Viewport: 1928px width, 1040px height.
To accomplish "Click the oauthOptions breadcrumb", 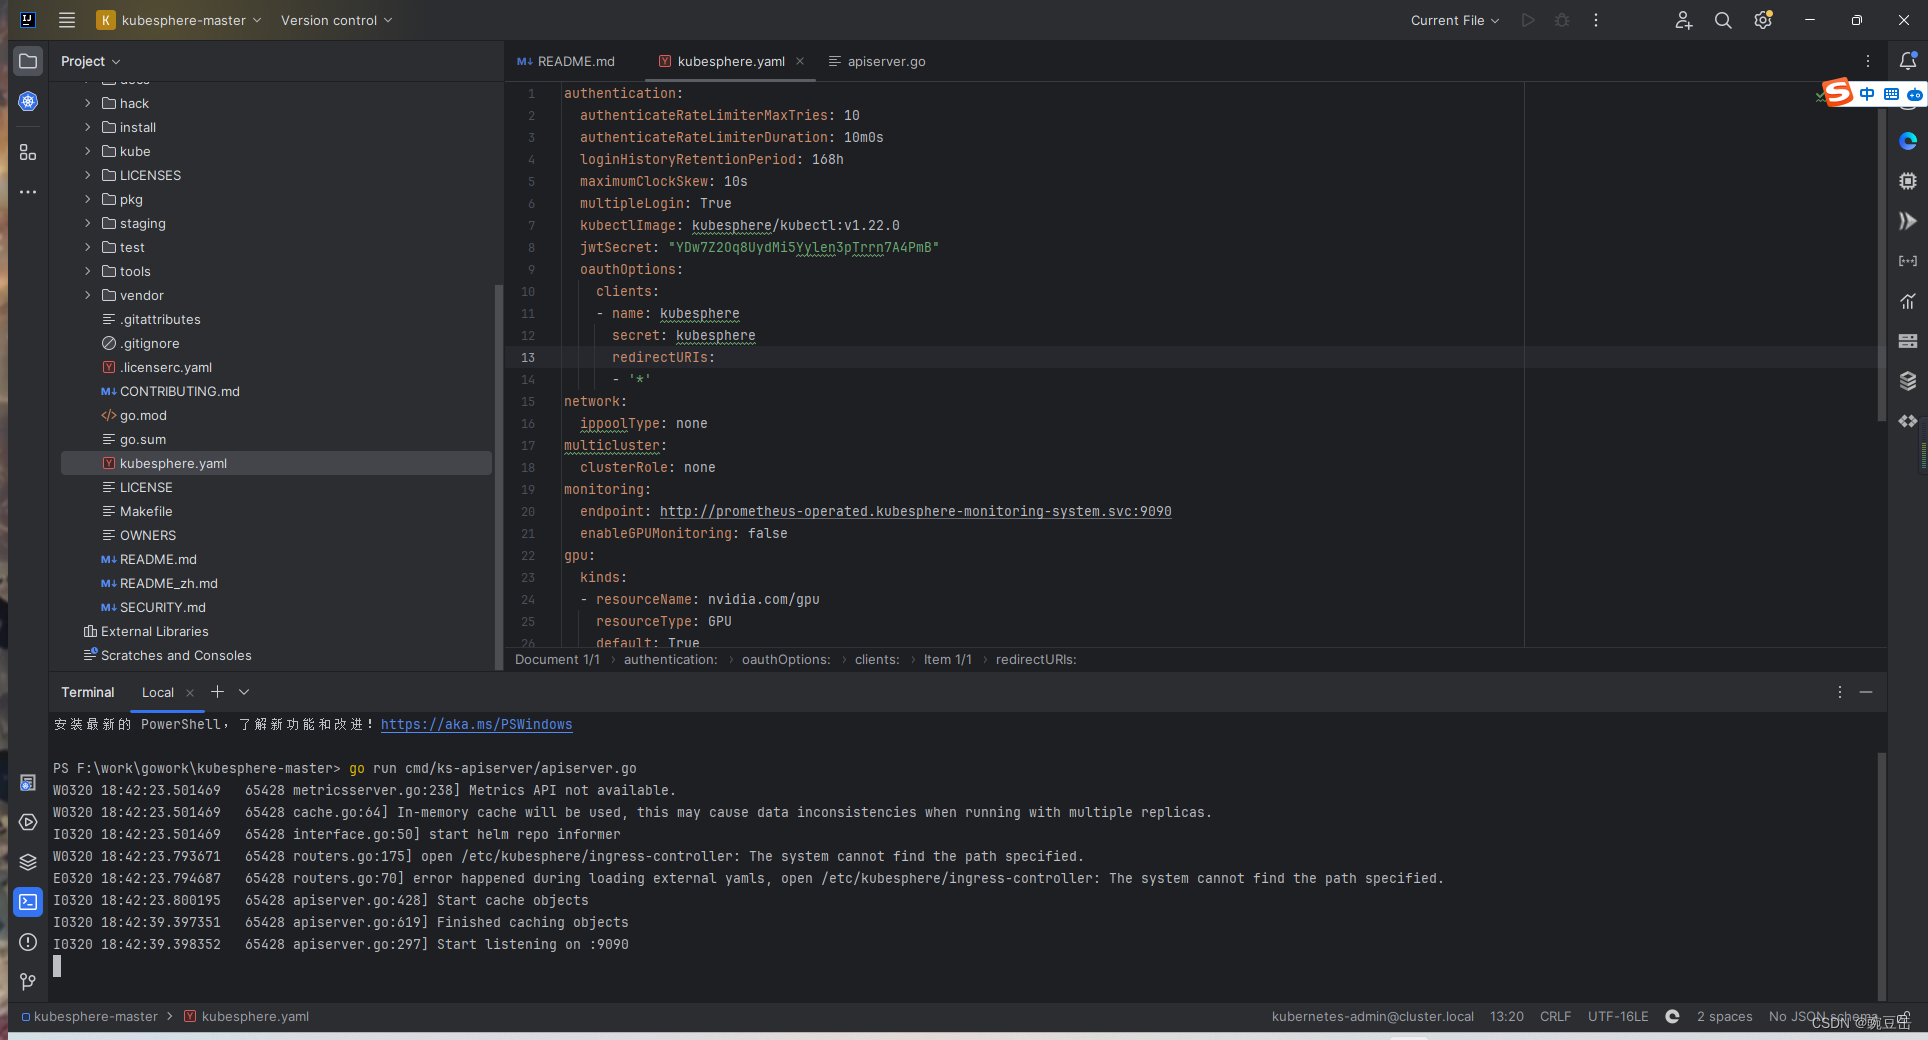I will [786, 659].
